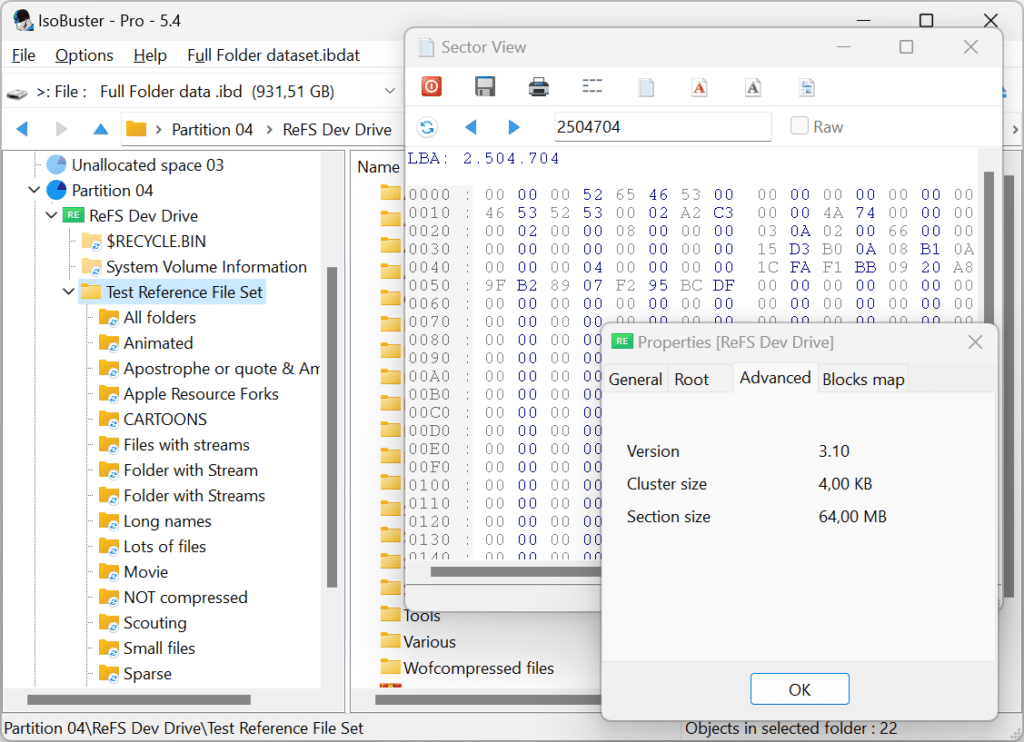Collapse the Test Reference File Set folder
The image size is (1024, 742).
coord(69,291)
